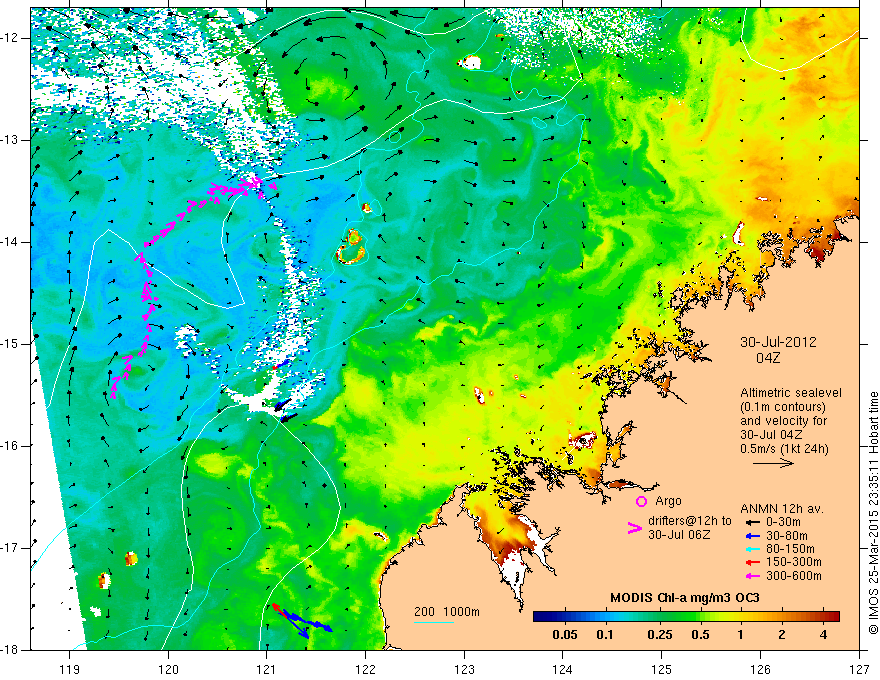Click the red 150-300m legend arrow

[752, 562]
